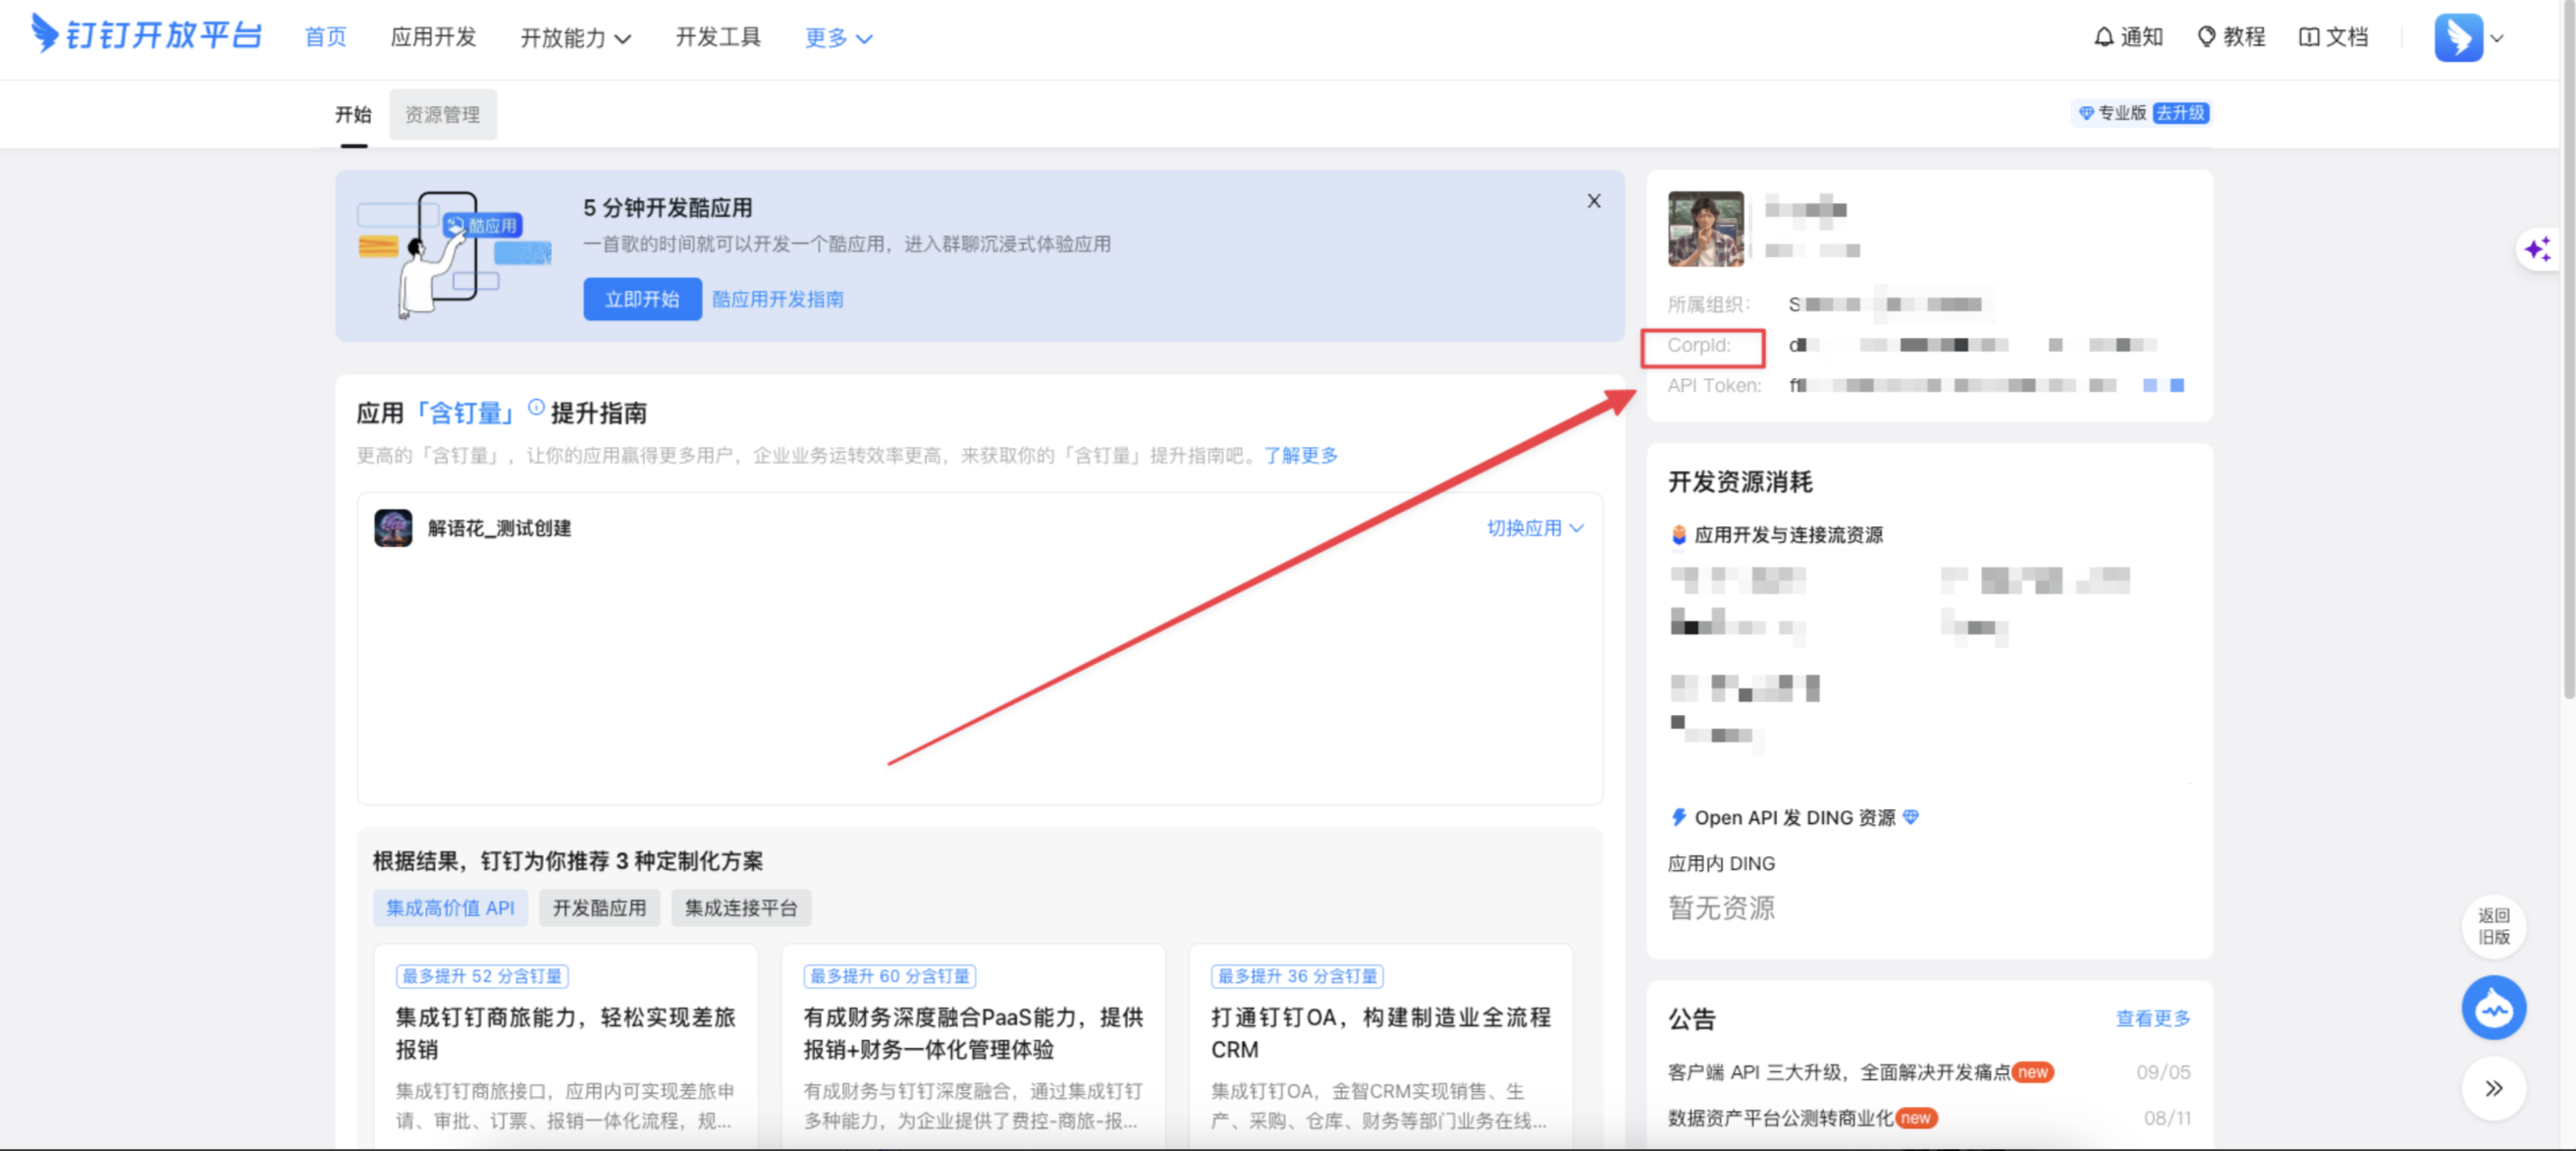Expand the 更多 navigation dropdown
Image resolution: width=2576 pixels, height=1151 pixels.
[x=838, y=38]
